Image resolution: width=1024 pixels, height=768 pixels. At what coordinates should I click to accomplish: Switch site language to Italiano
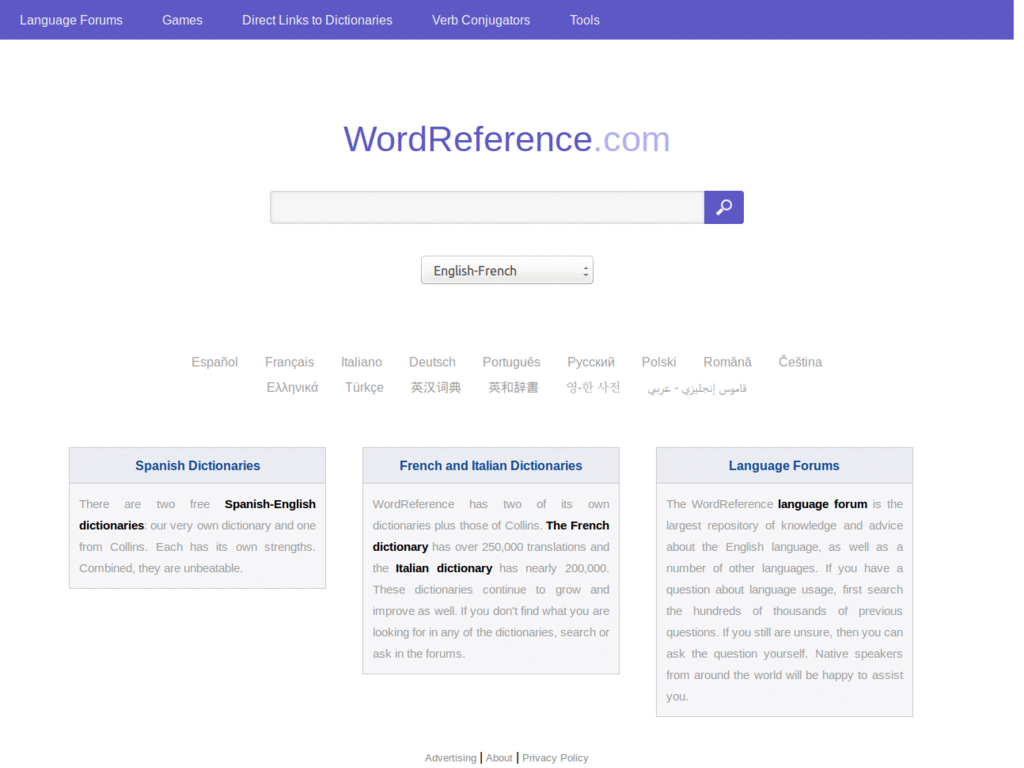pos(361,362)
